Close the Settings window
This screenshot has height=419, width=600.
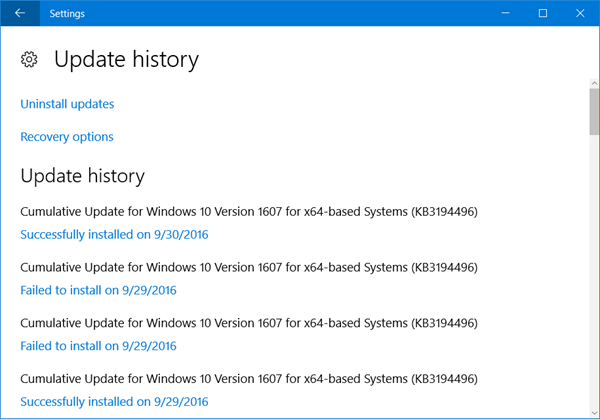580,13
